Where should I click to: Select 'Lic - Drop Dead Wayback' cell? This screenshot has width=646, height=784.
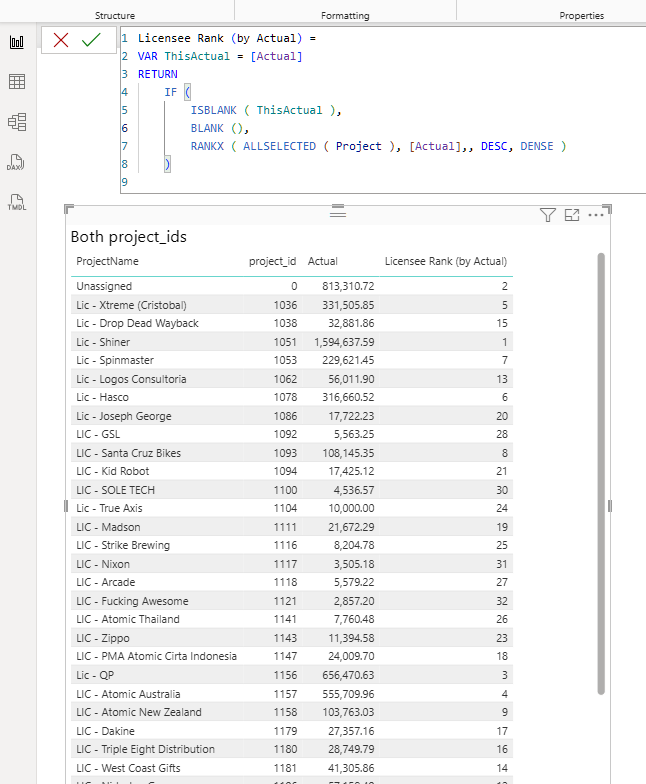pos(137,323)
